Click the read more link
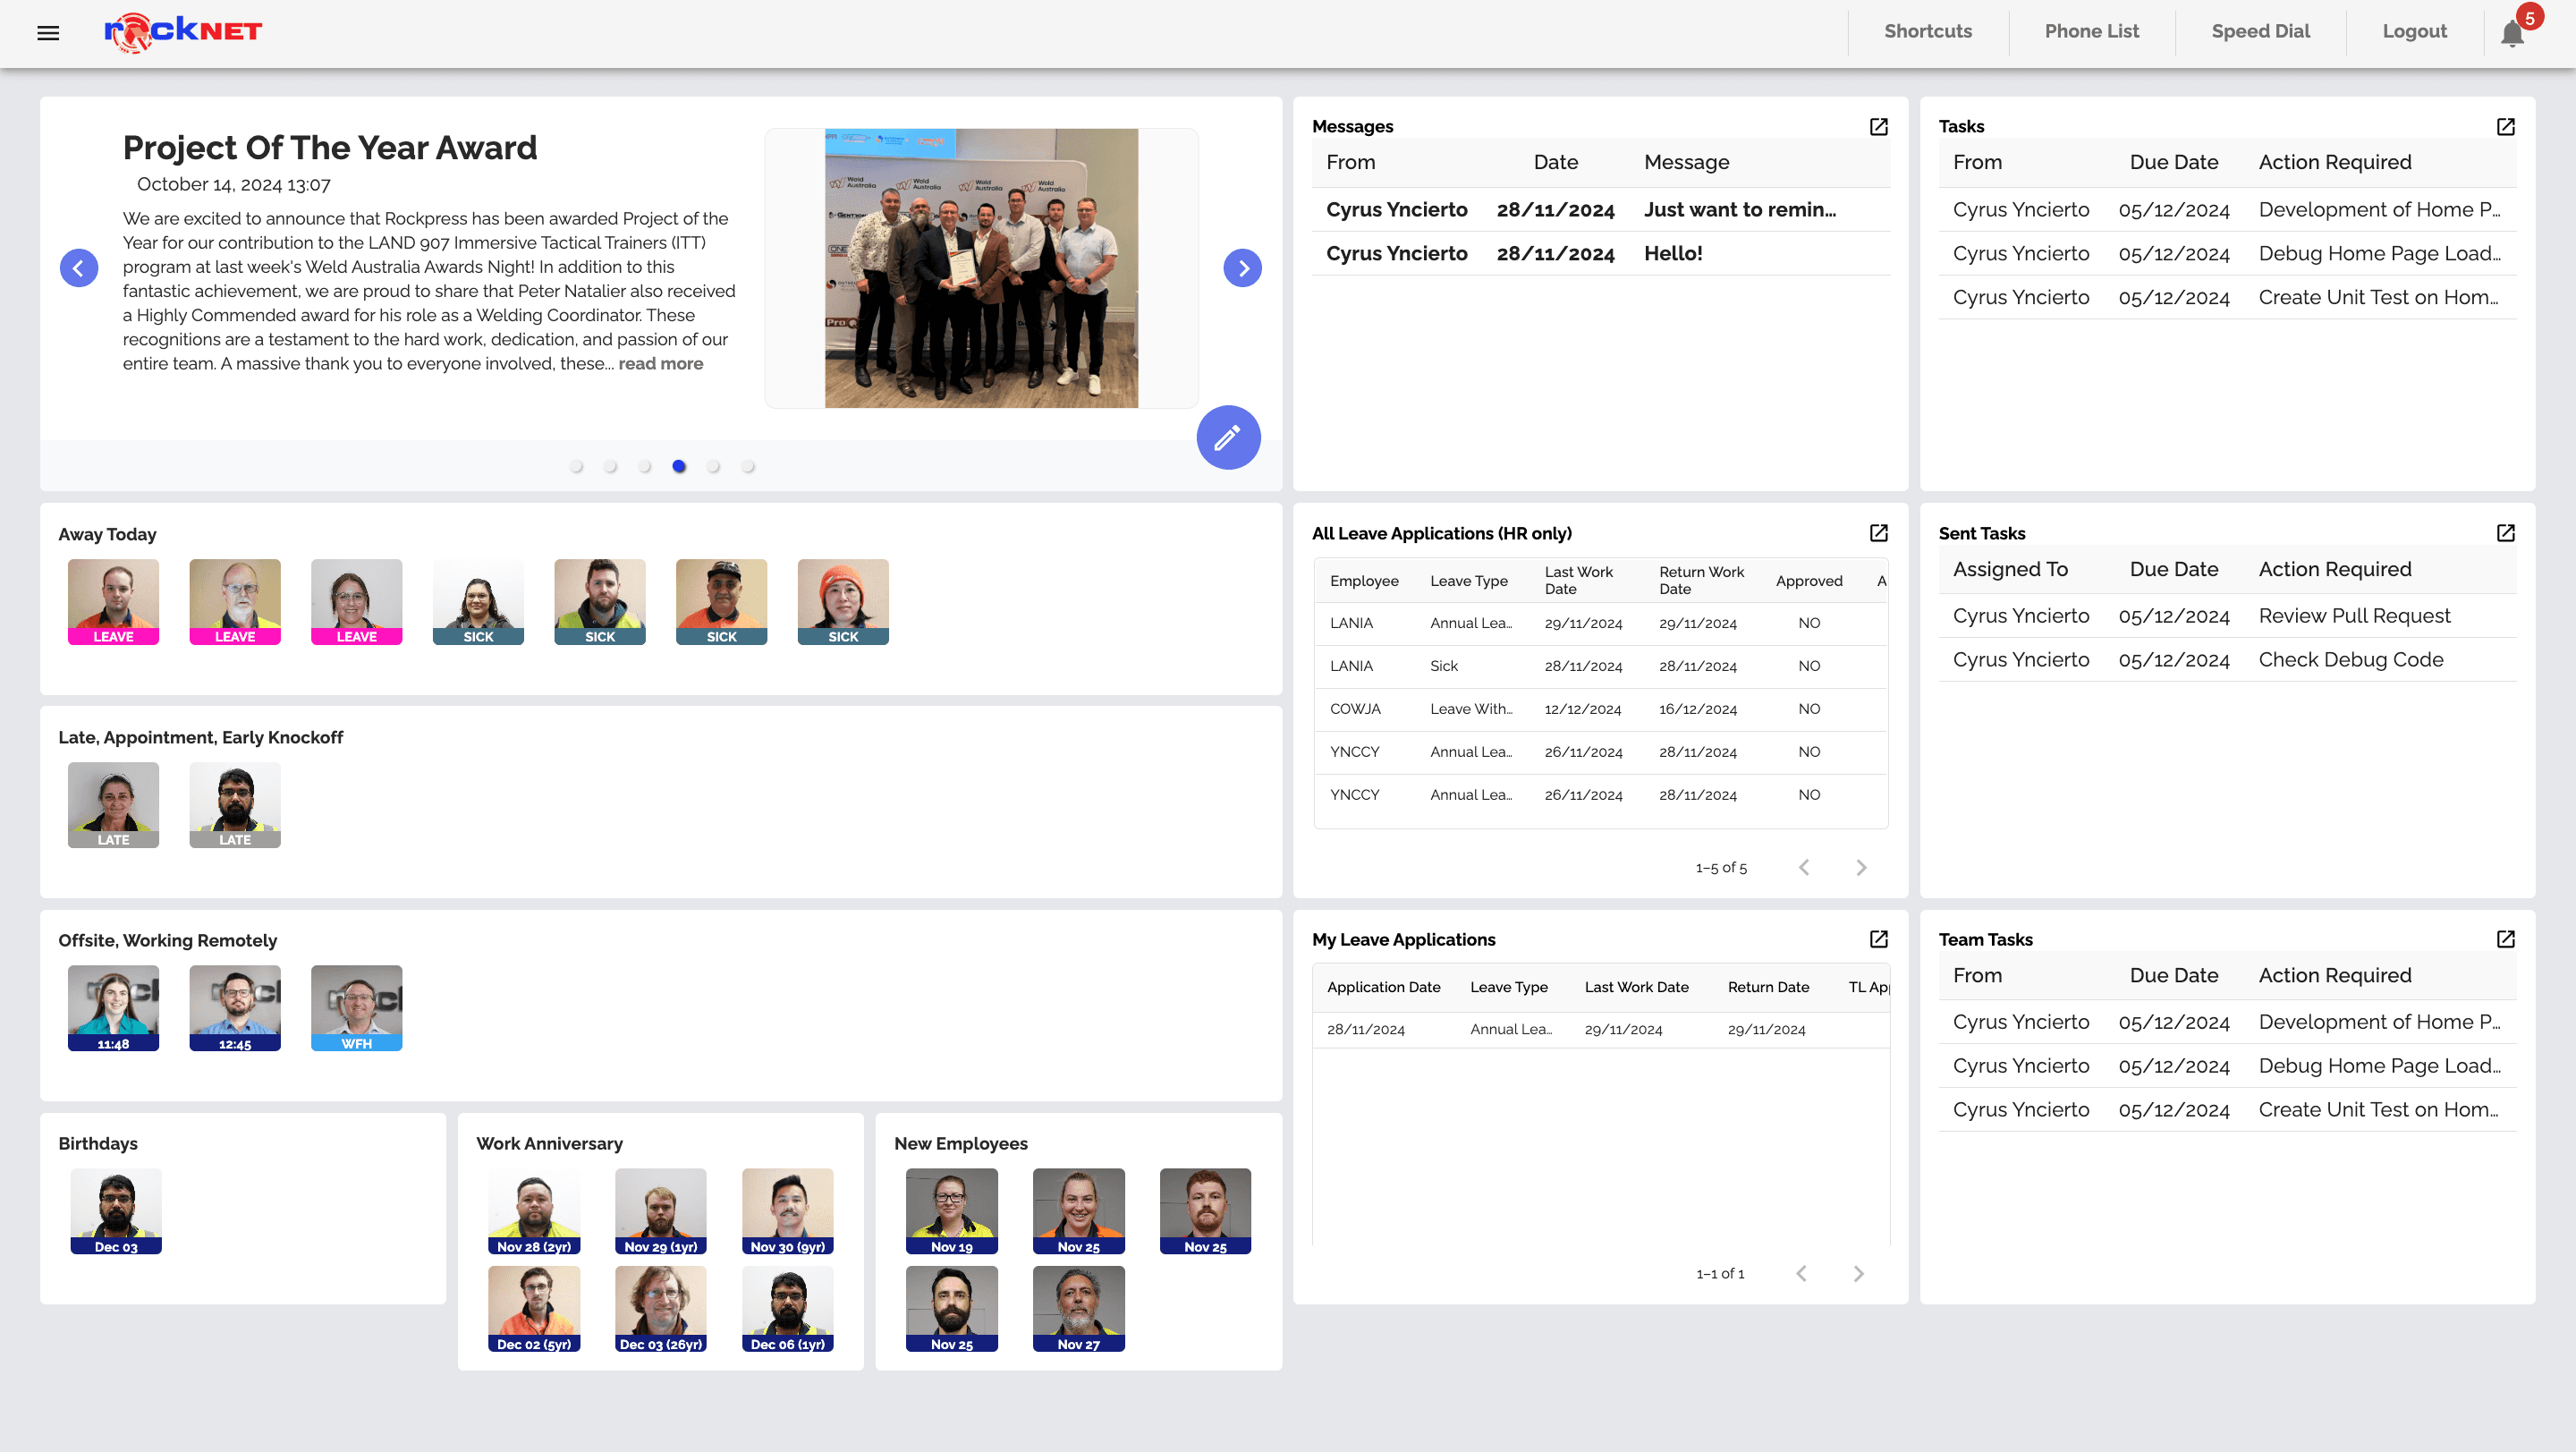 pos(660,364)
